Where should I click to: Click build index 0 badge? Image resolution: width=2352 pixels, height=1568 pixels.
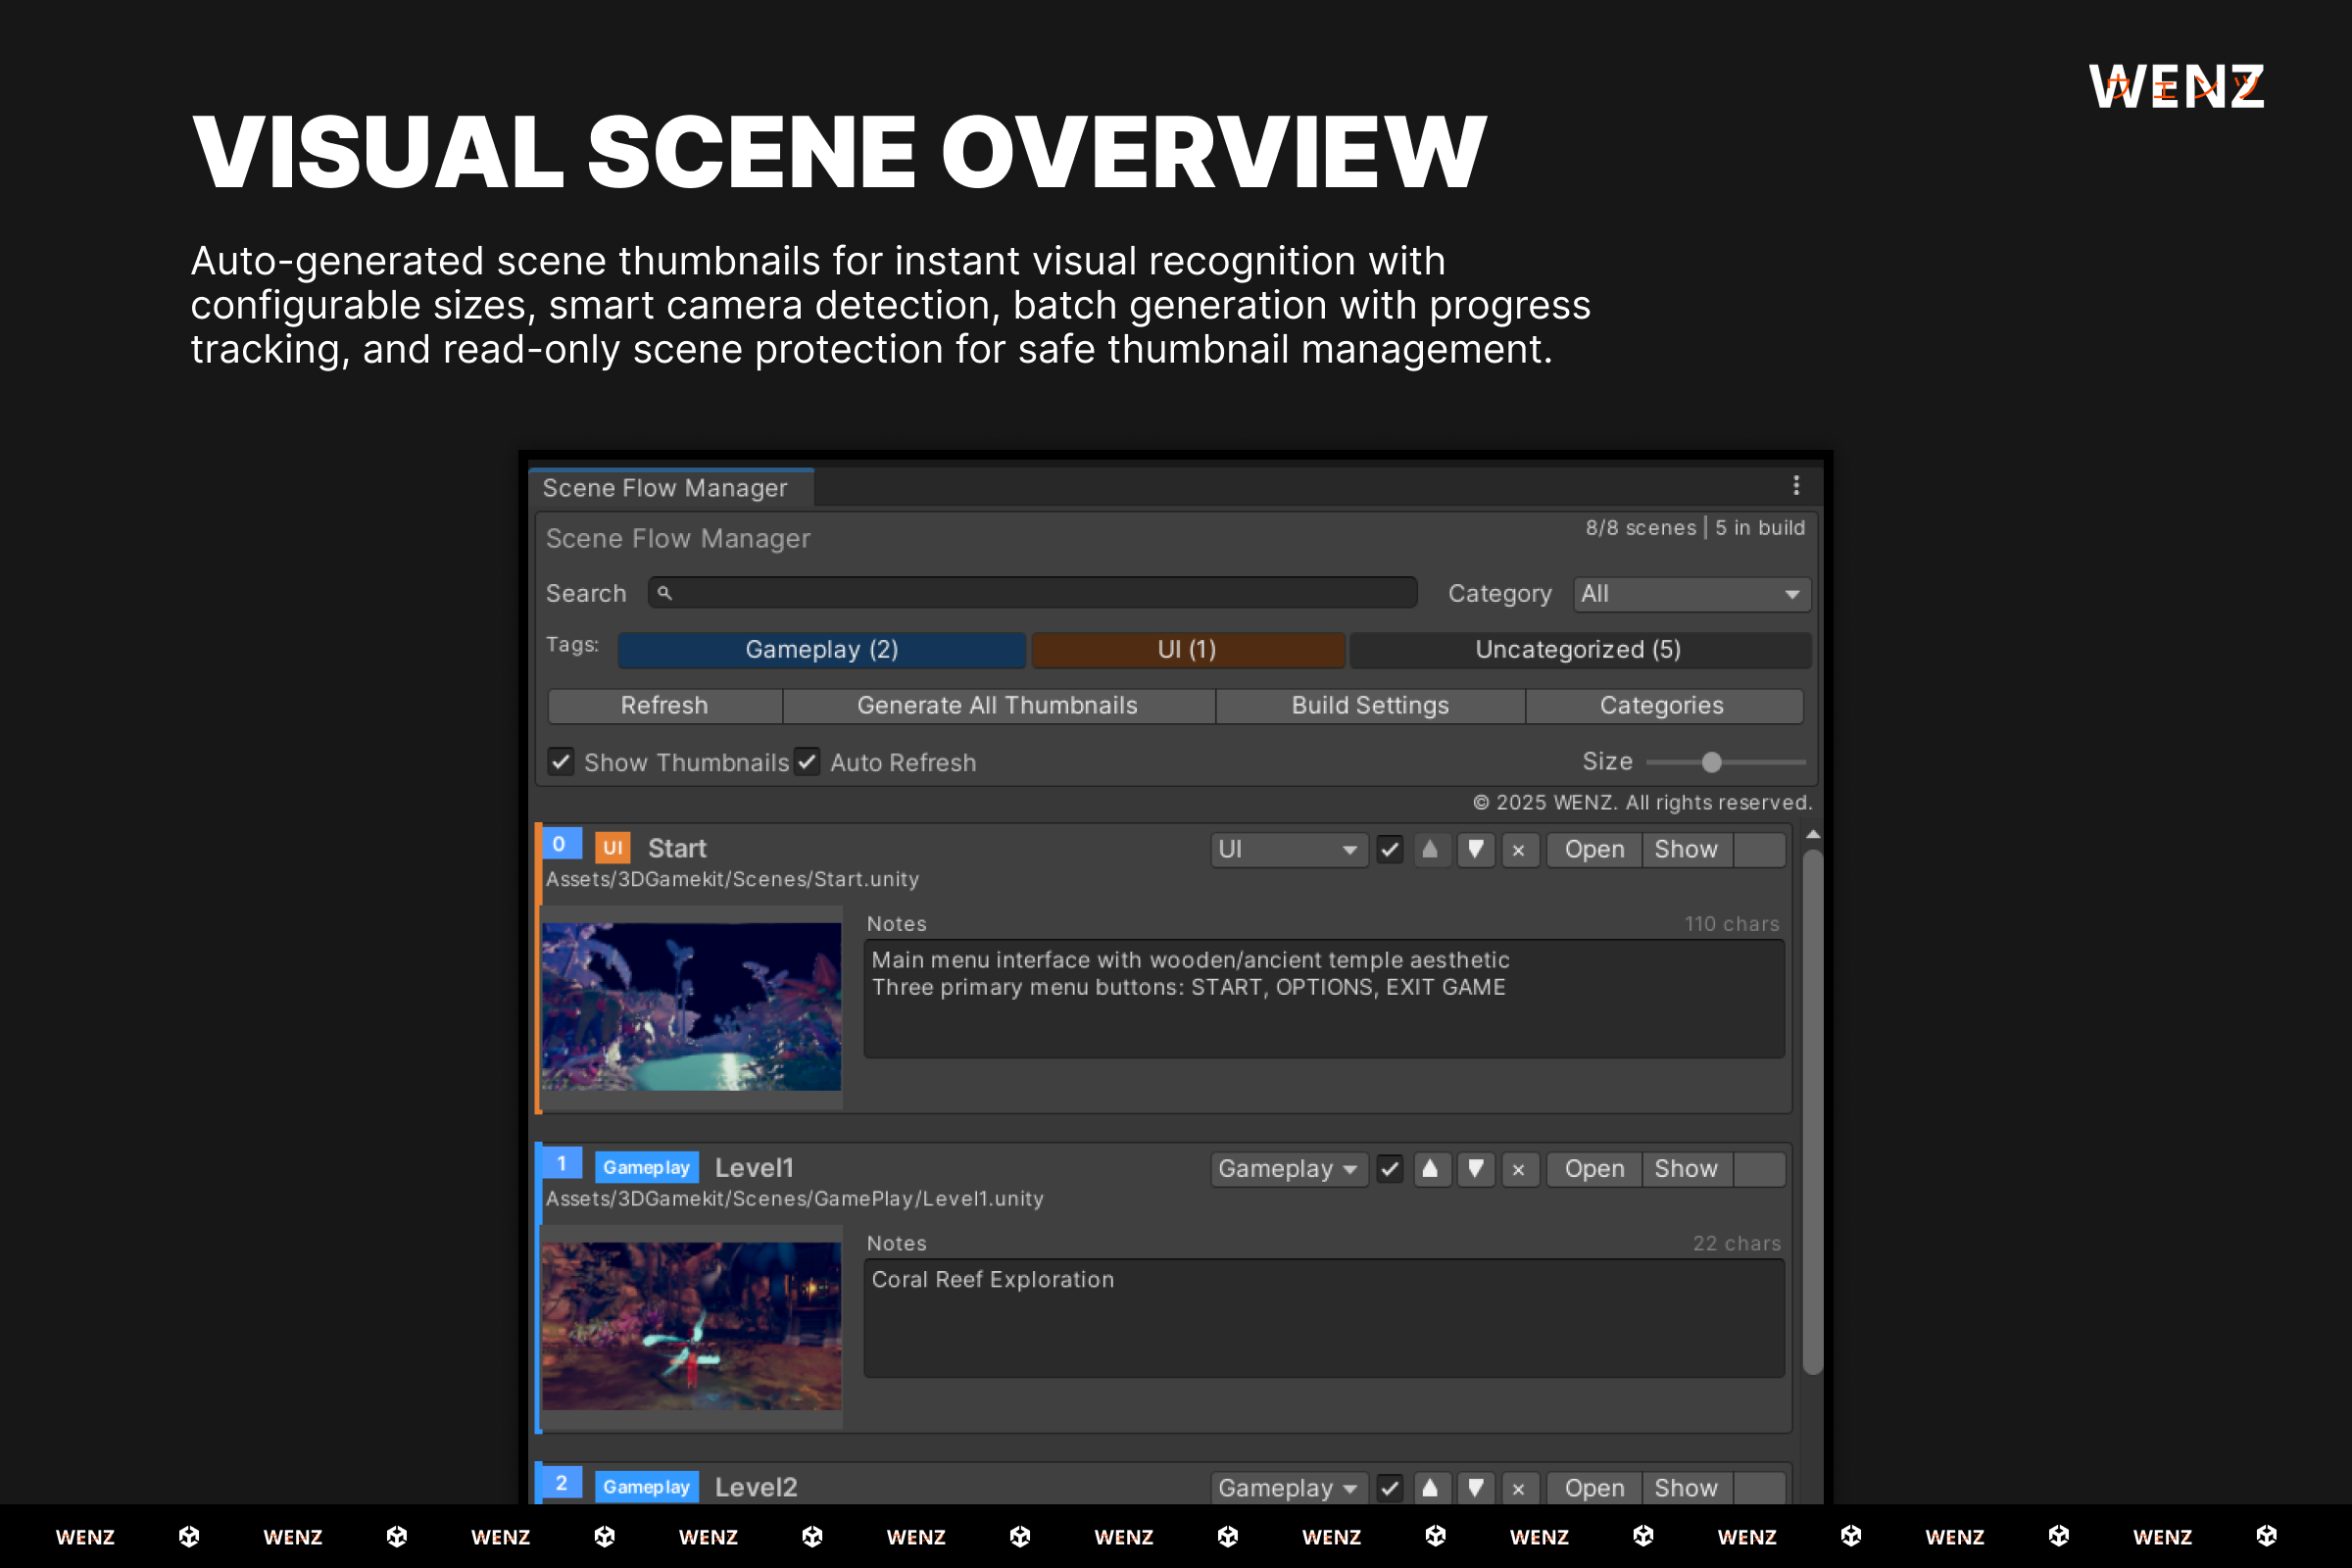pyautogui.click(x=561, y=843)
